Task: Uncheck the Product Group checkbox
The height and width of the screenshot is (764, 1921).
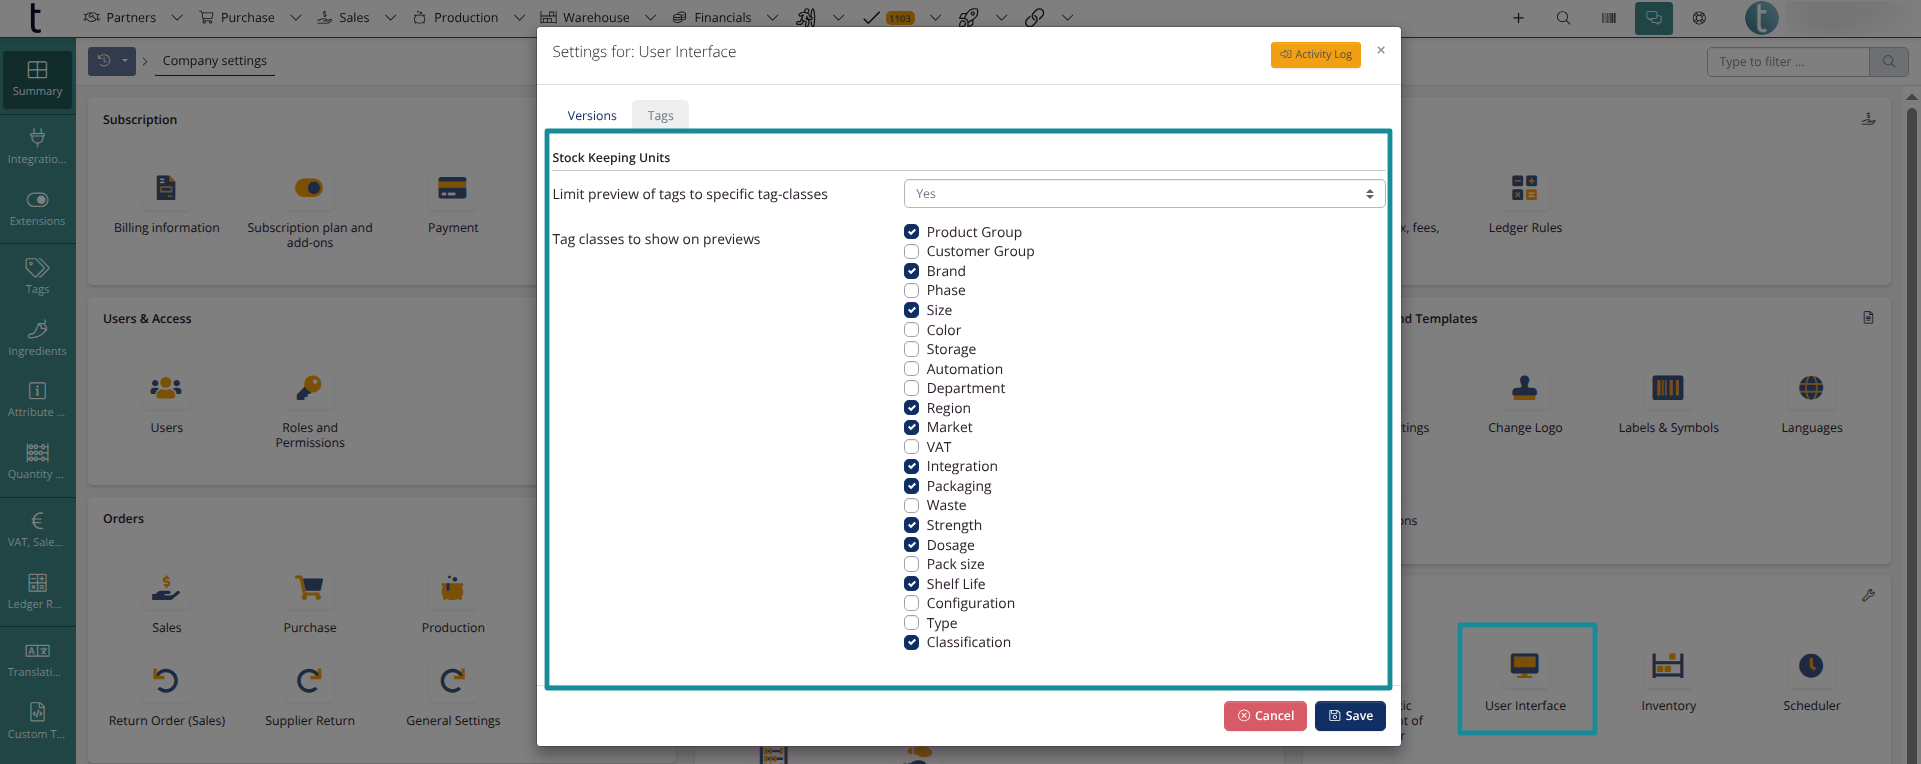Action: 911,232
